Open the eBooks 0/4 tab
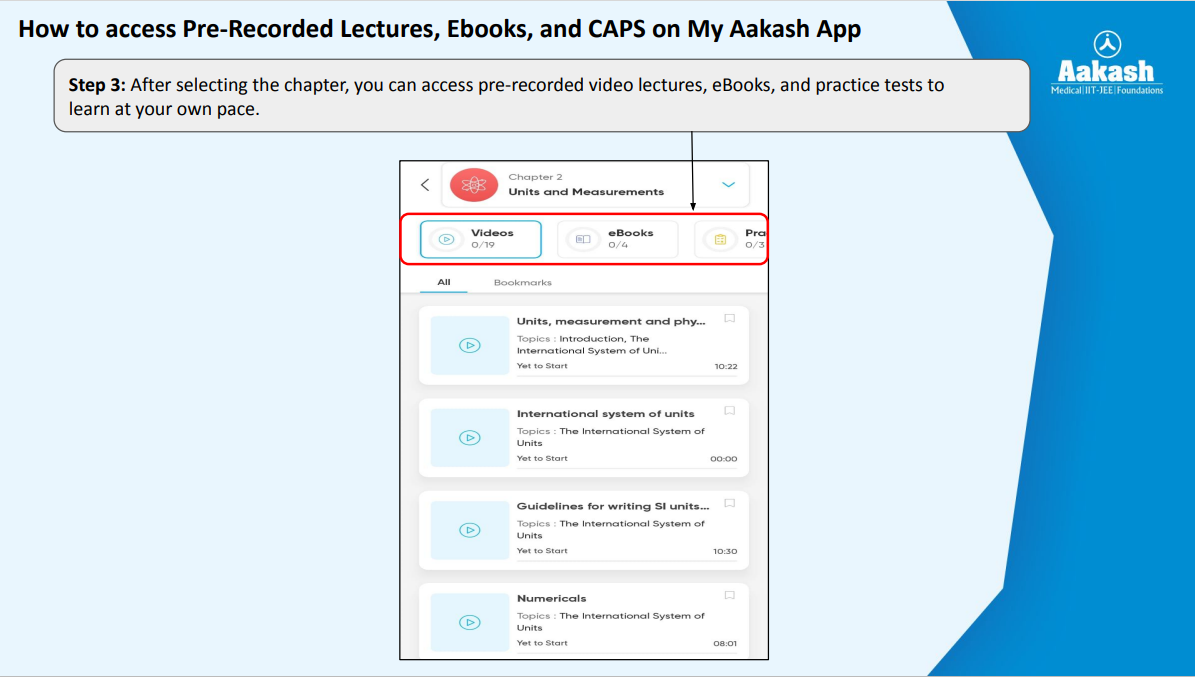The image size is (1195, 677). click(618, 239)
